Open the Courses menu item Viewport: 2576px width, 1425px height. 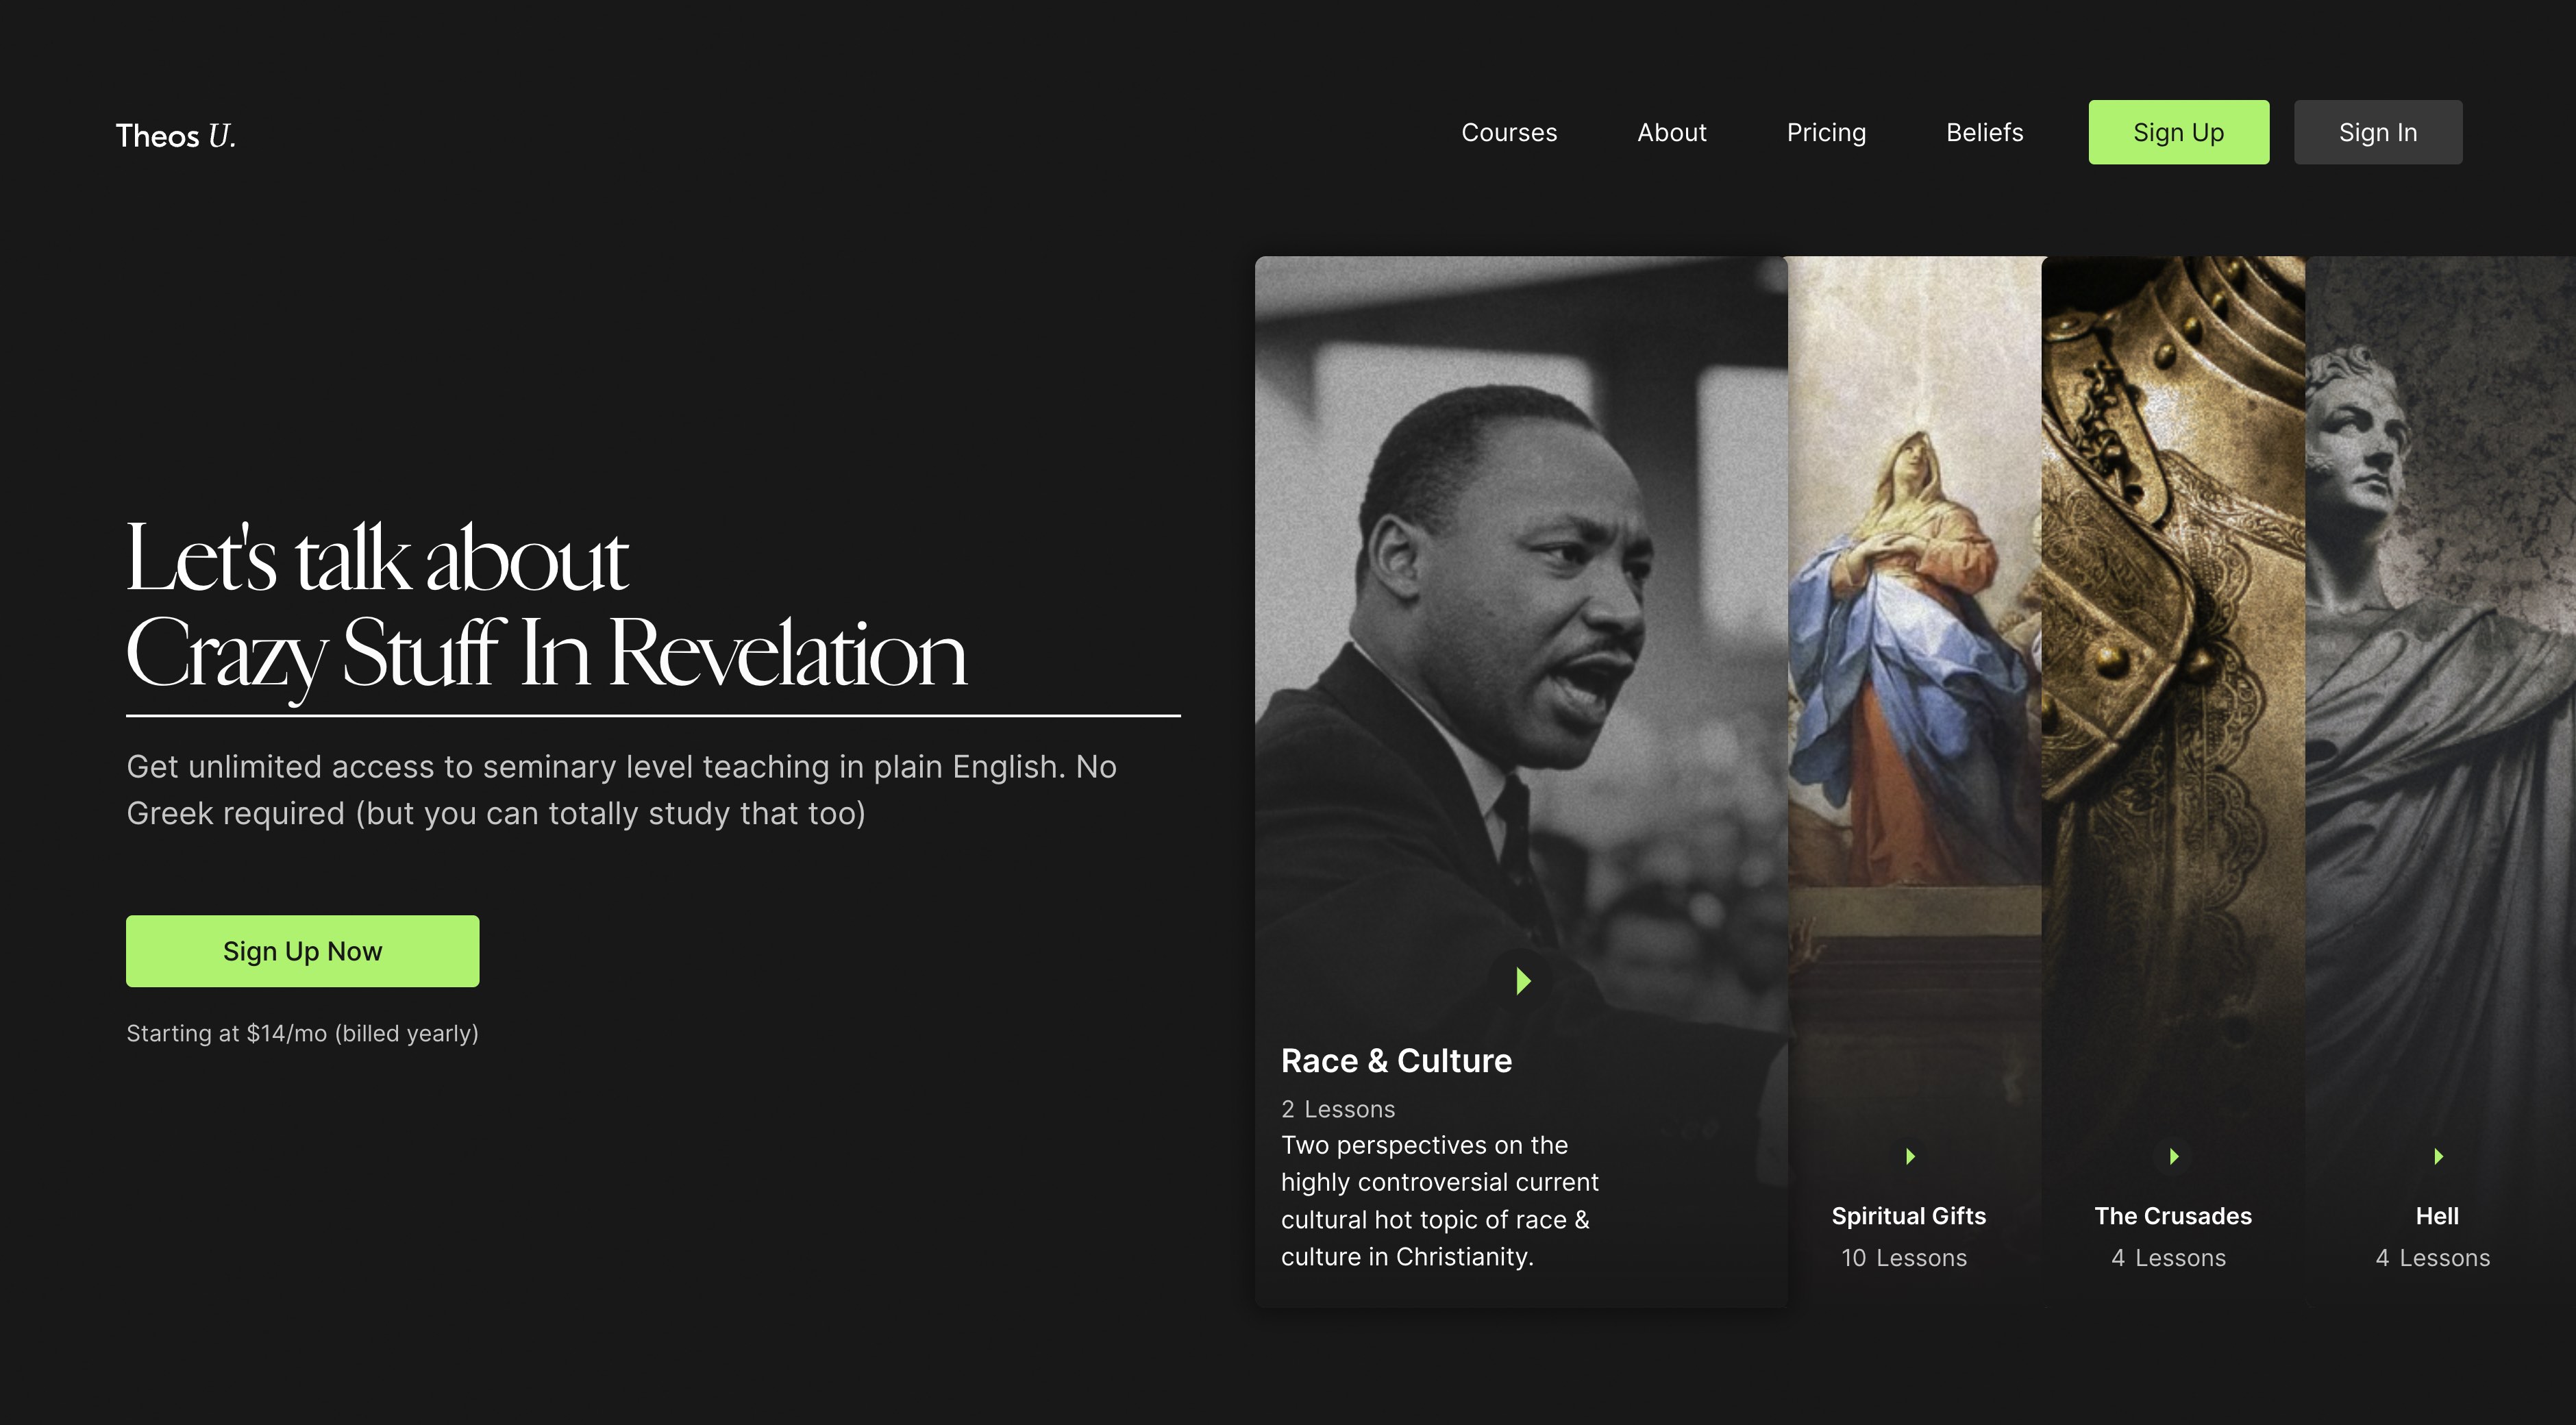click(1509, 132)
